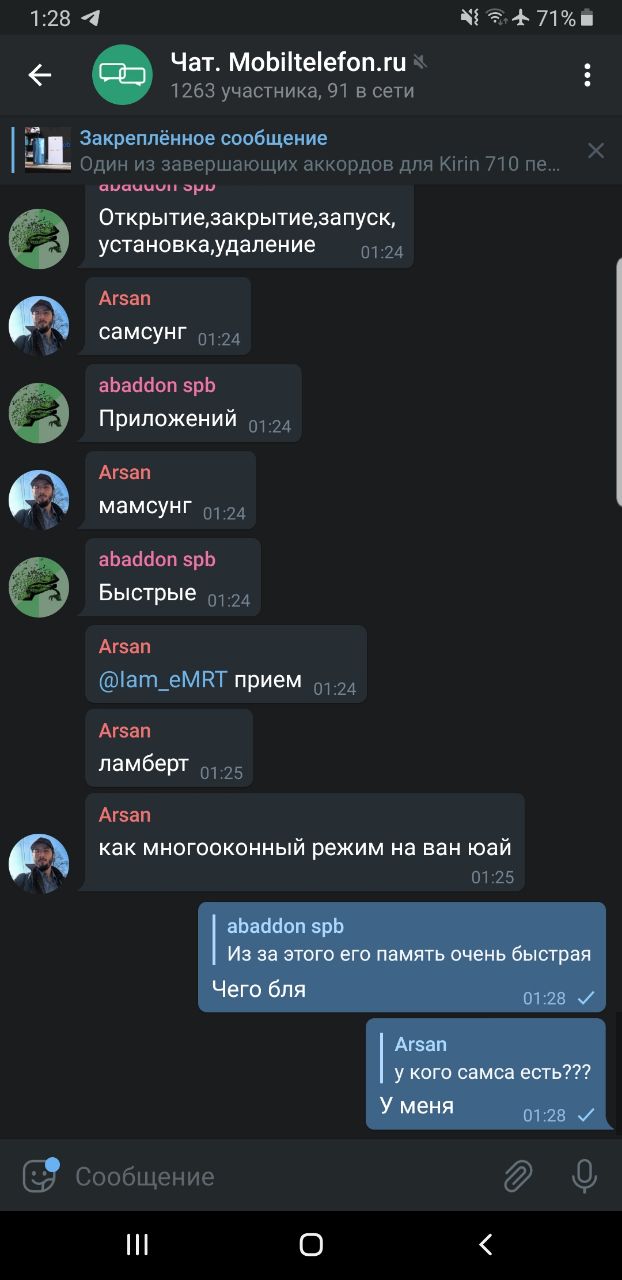
Task: Tap the @Iam_eMRT mention link
Action: point(164,680)
